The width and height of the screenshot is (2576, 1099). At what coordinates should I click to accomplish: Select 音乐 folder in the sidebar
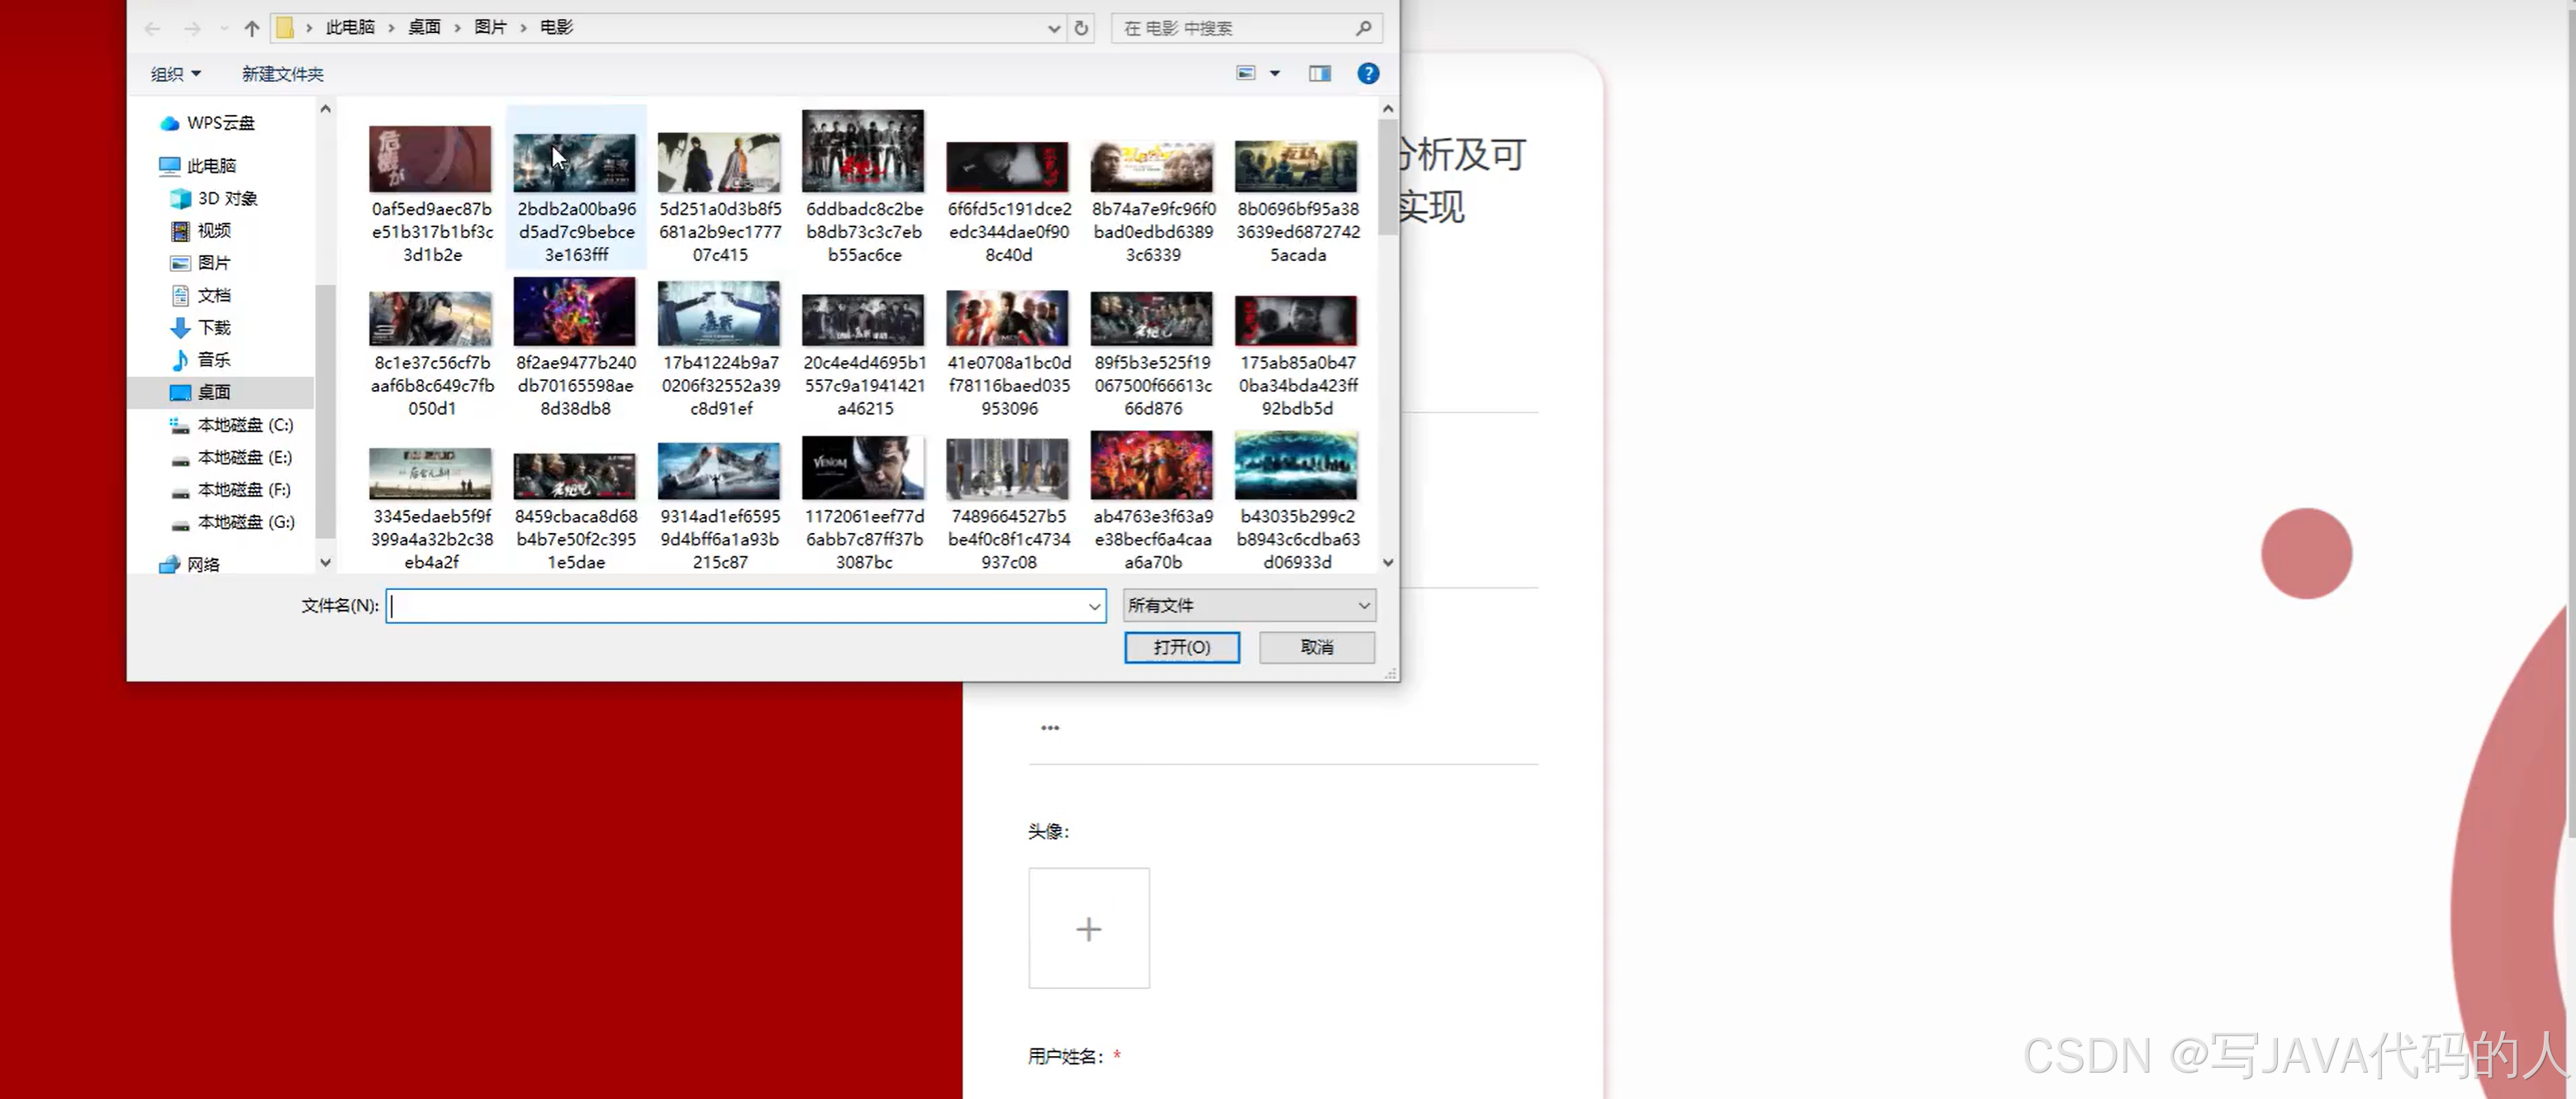[x=213, y=359]
